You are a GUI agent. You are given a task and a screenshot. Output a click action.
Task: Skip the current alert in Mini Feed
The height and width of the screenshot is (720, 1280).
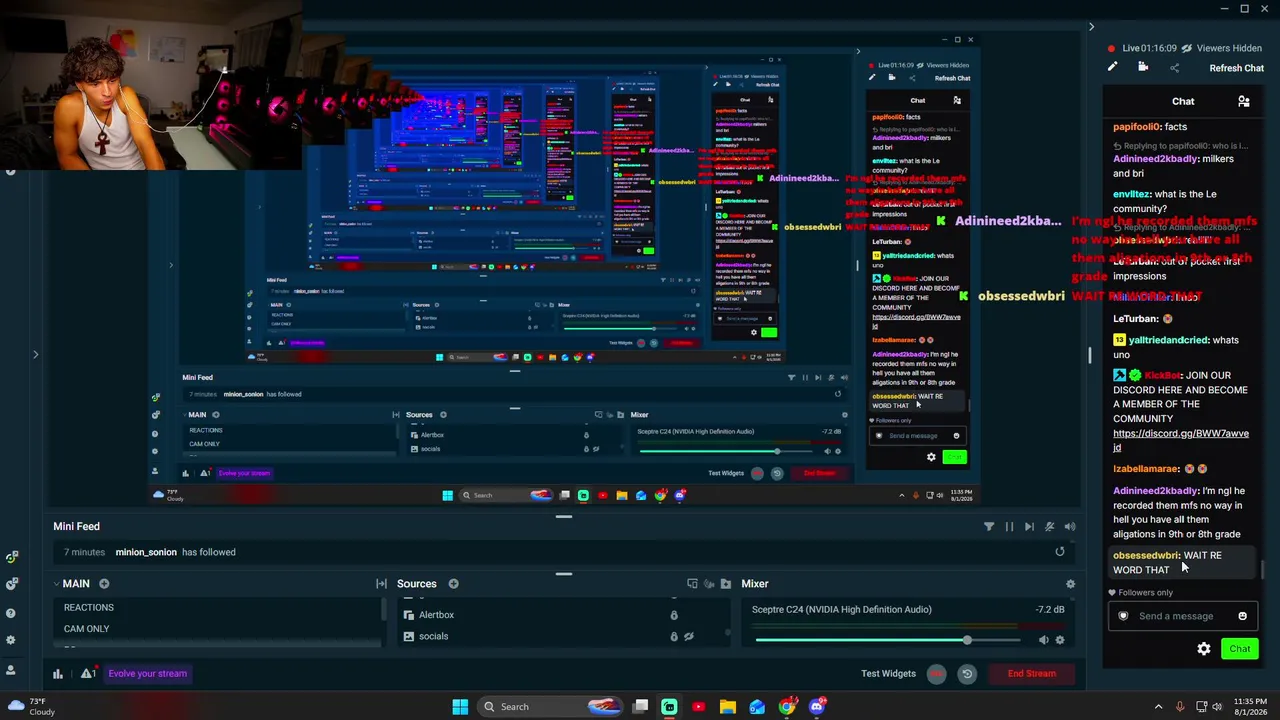point(1029,526)
